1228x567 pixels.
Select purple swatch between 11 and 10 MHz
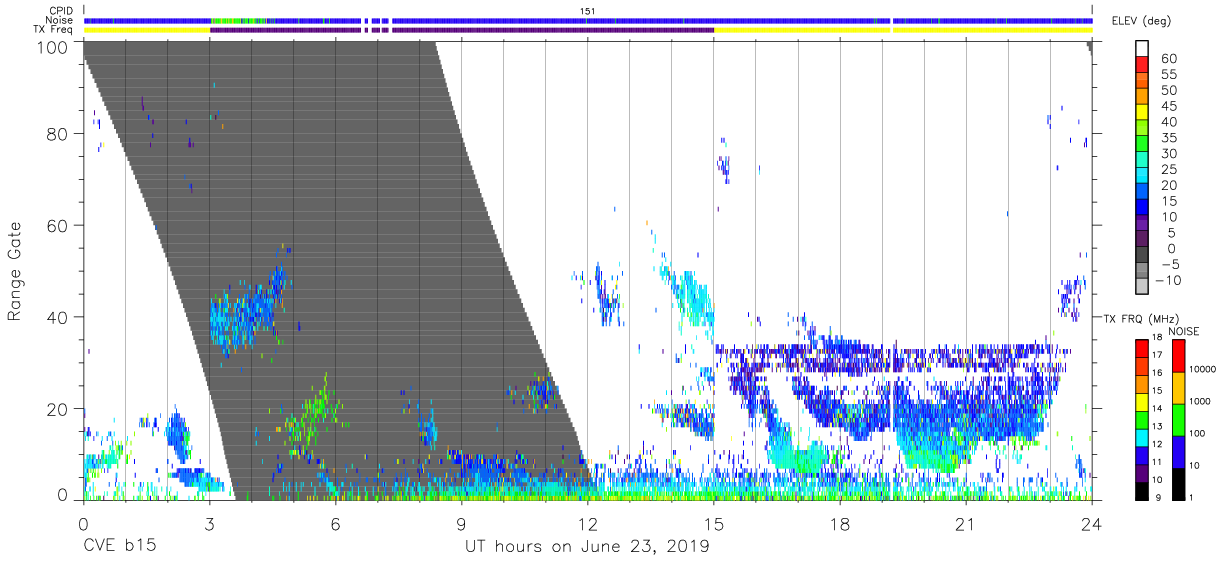1141,473
